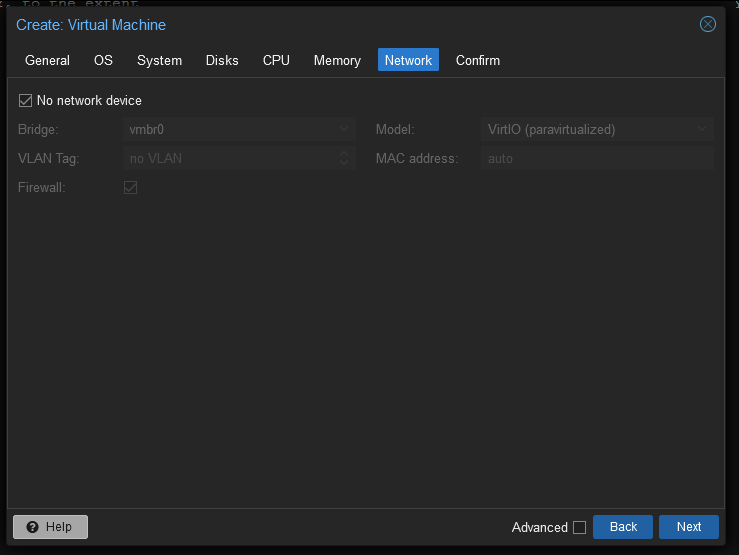Click the Help button with question icon
Image resolution: width=739 pixels, height=555 pixels.
50,527
